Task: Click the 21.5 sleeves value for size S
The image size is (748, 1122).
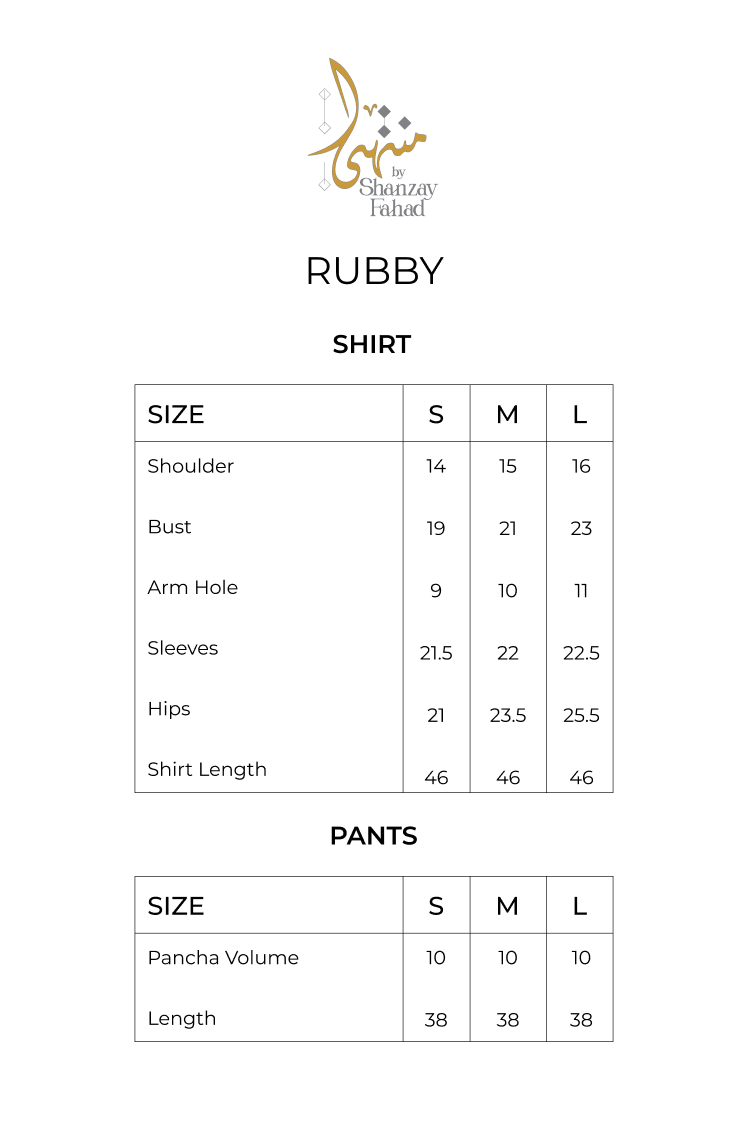Action: [436, 654]
